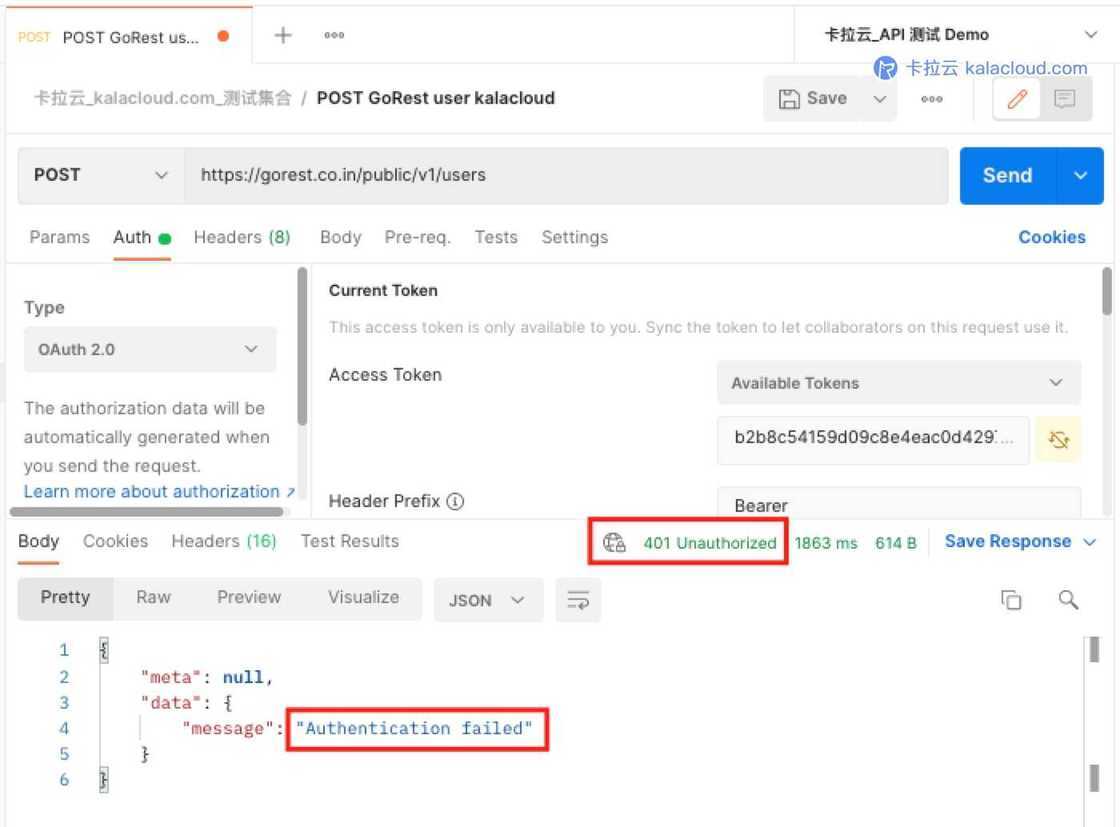Open the POST method dropdown
Image resolution: width=1120 pixels, height=827 pixels.
[x=101, y=175]
